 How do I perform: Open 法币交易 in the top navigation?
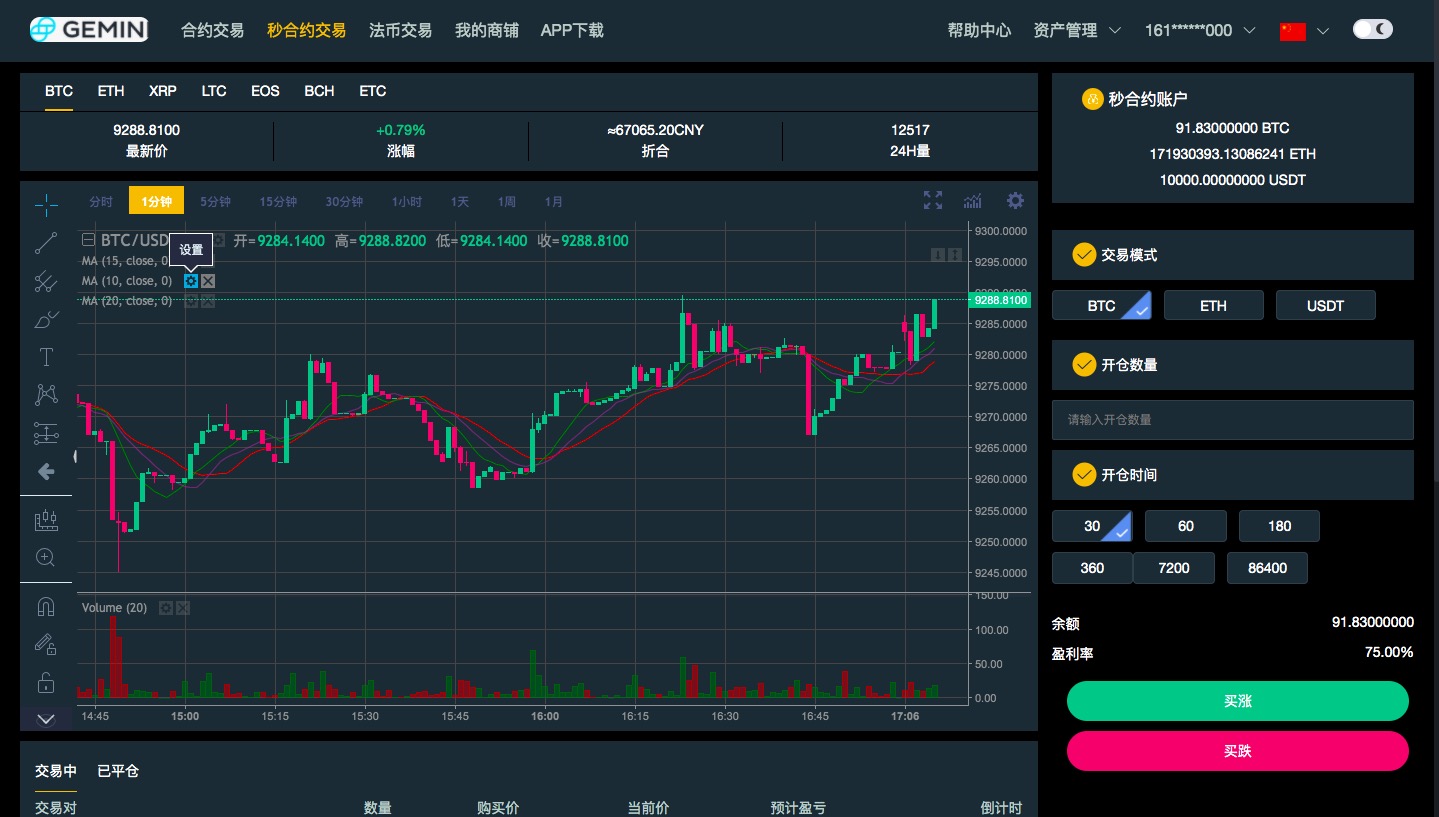pyautogui.click(x=400, y=31)
